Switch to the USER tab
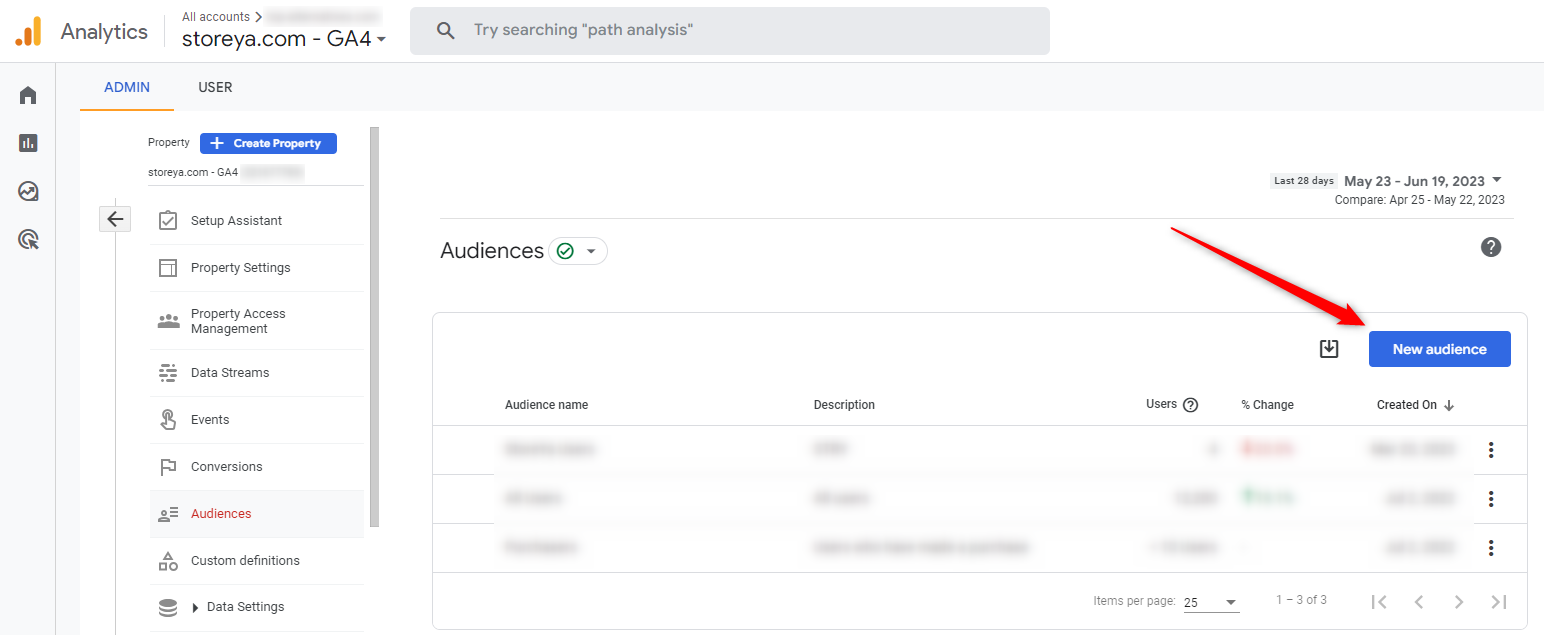The image size is (1544, 635). [215, 87]
